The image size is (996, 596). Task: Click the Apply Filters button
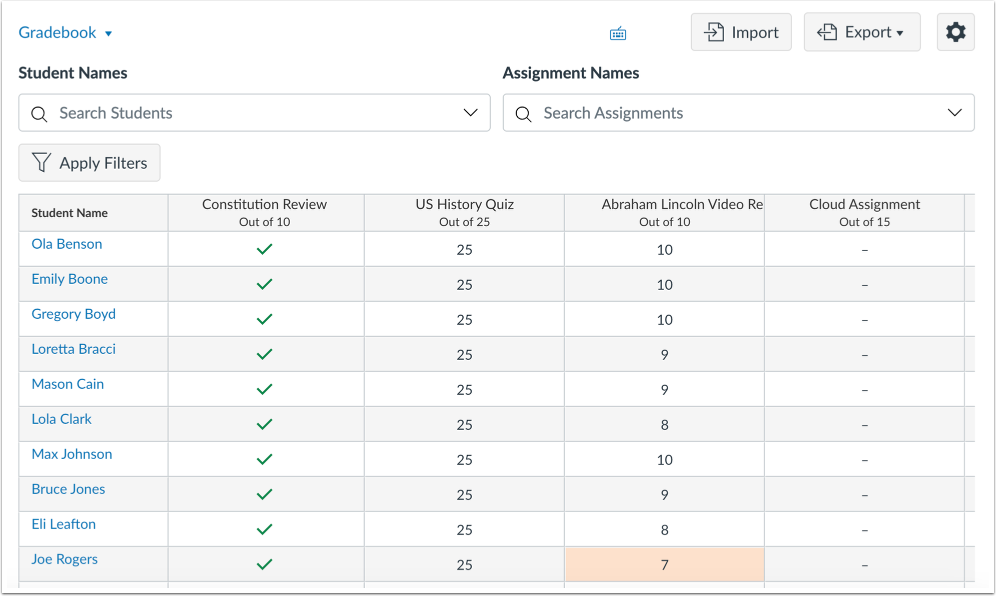[89, 162]
